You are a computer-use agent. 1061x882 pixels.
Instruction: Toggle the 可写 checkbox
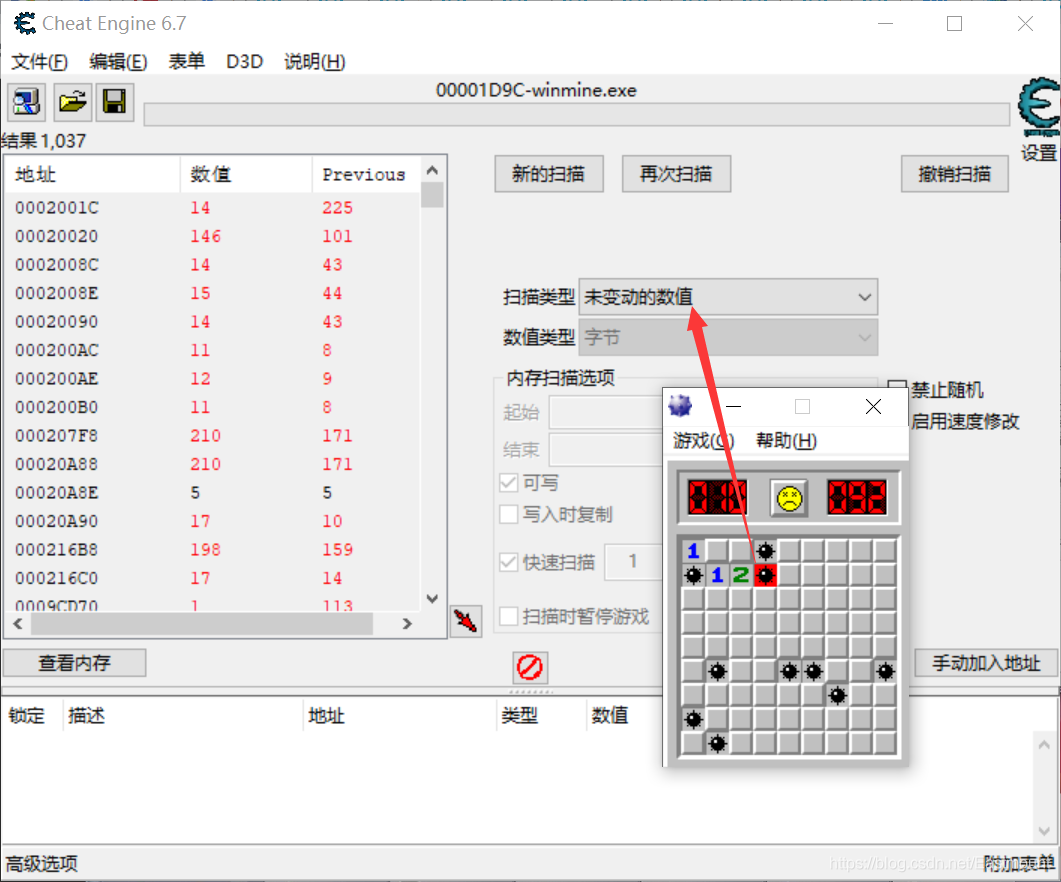[x=508, y=483]
